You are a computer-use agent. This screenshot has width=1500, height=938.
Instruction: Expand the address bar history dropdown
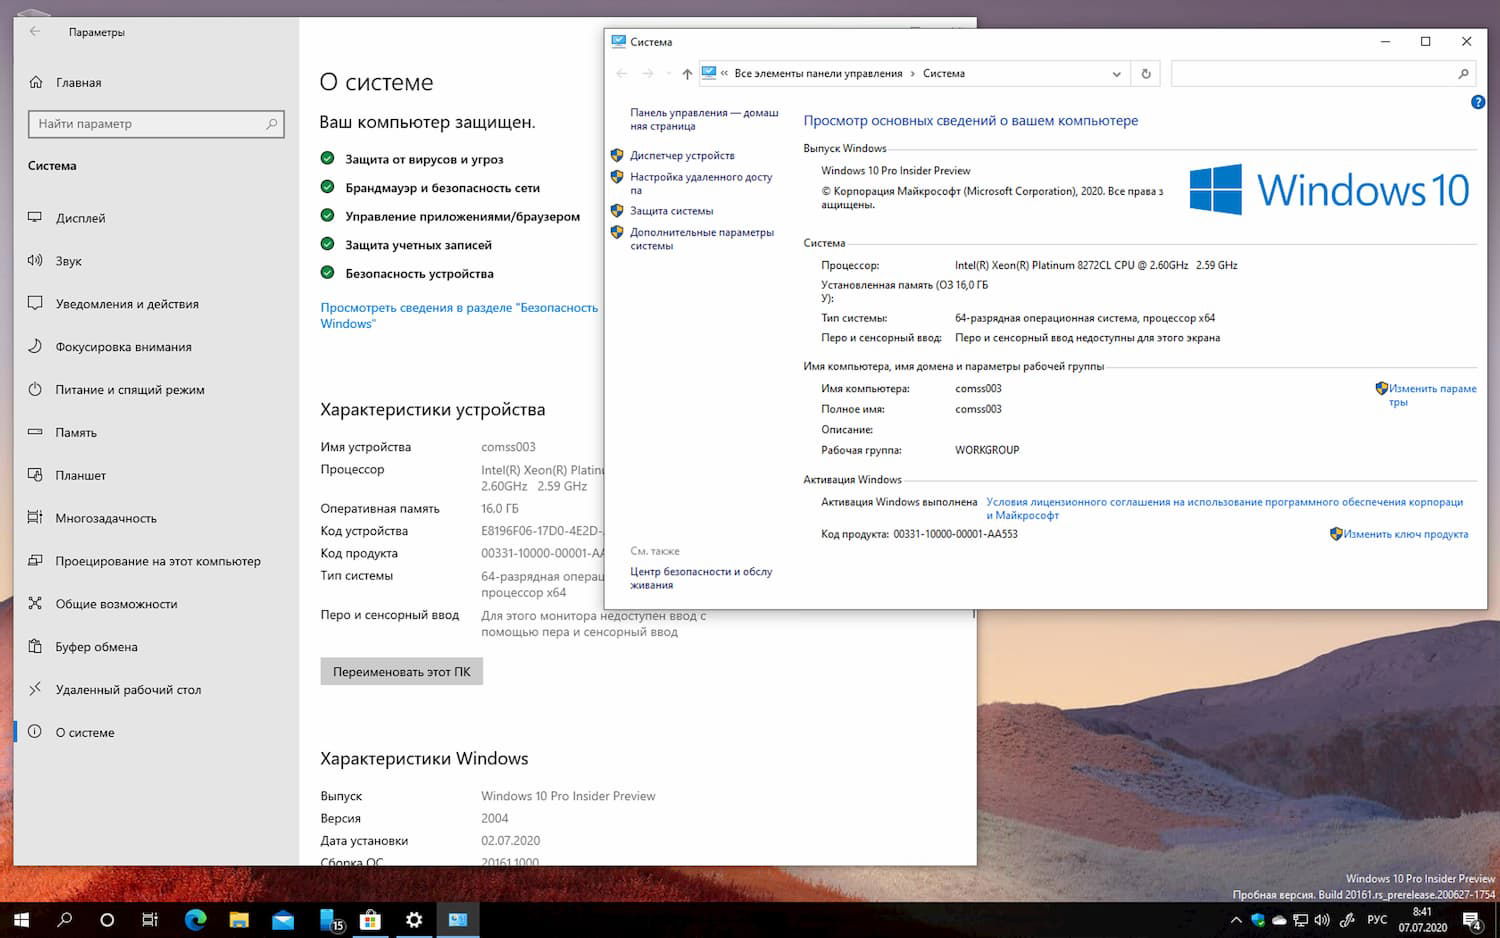(1117, 74)
